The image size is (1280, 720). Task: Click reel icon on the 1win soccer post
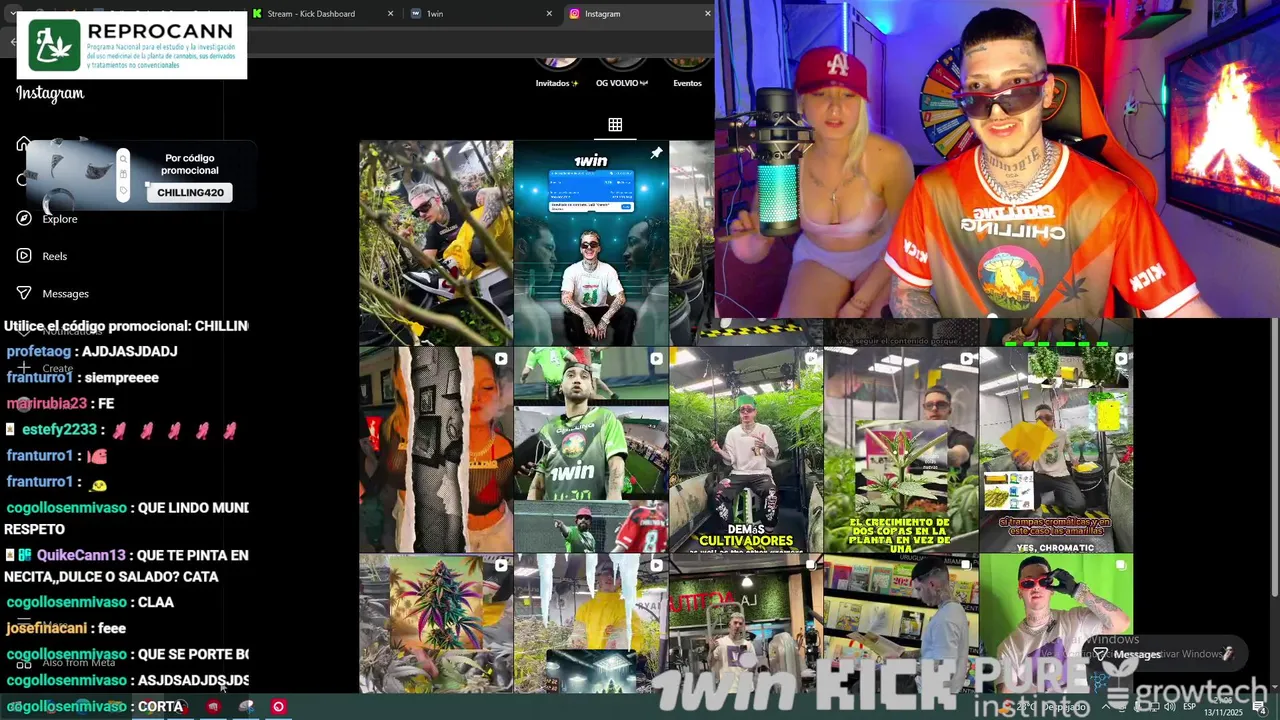click(656, 359)
